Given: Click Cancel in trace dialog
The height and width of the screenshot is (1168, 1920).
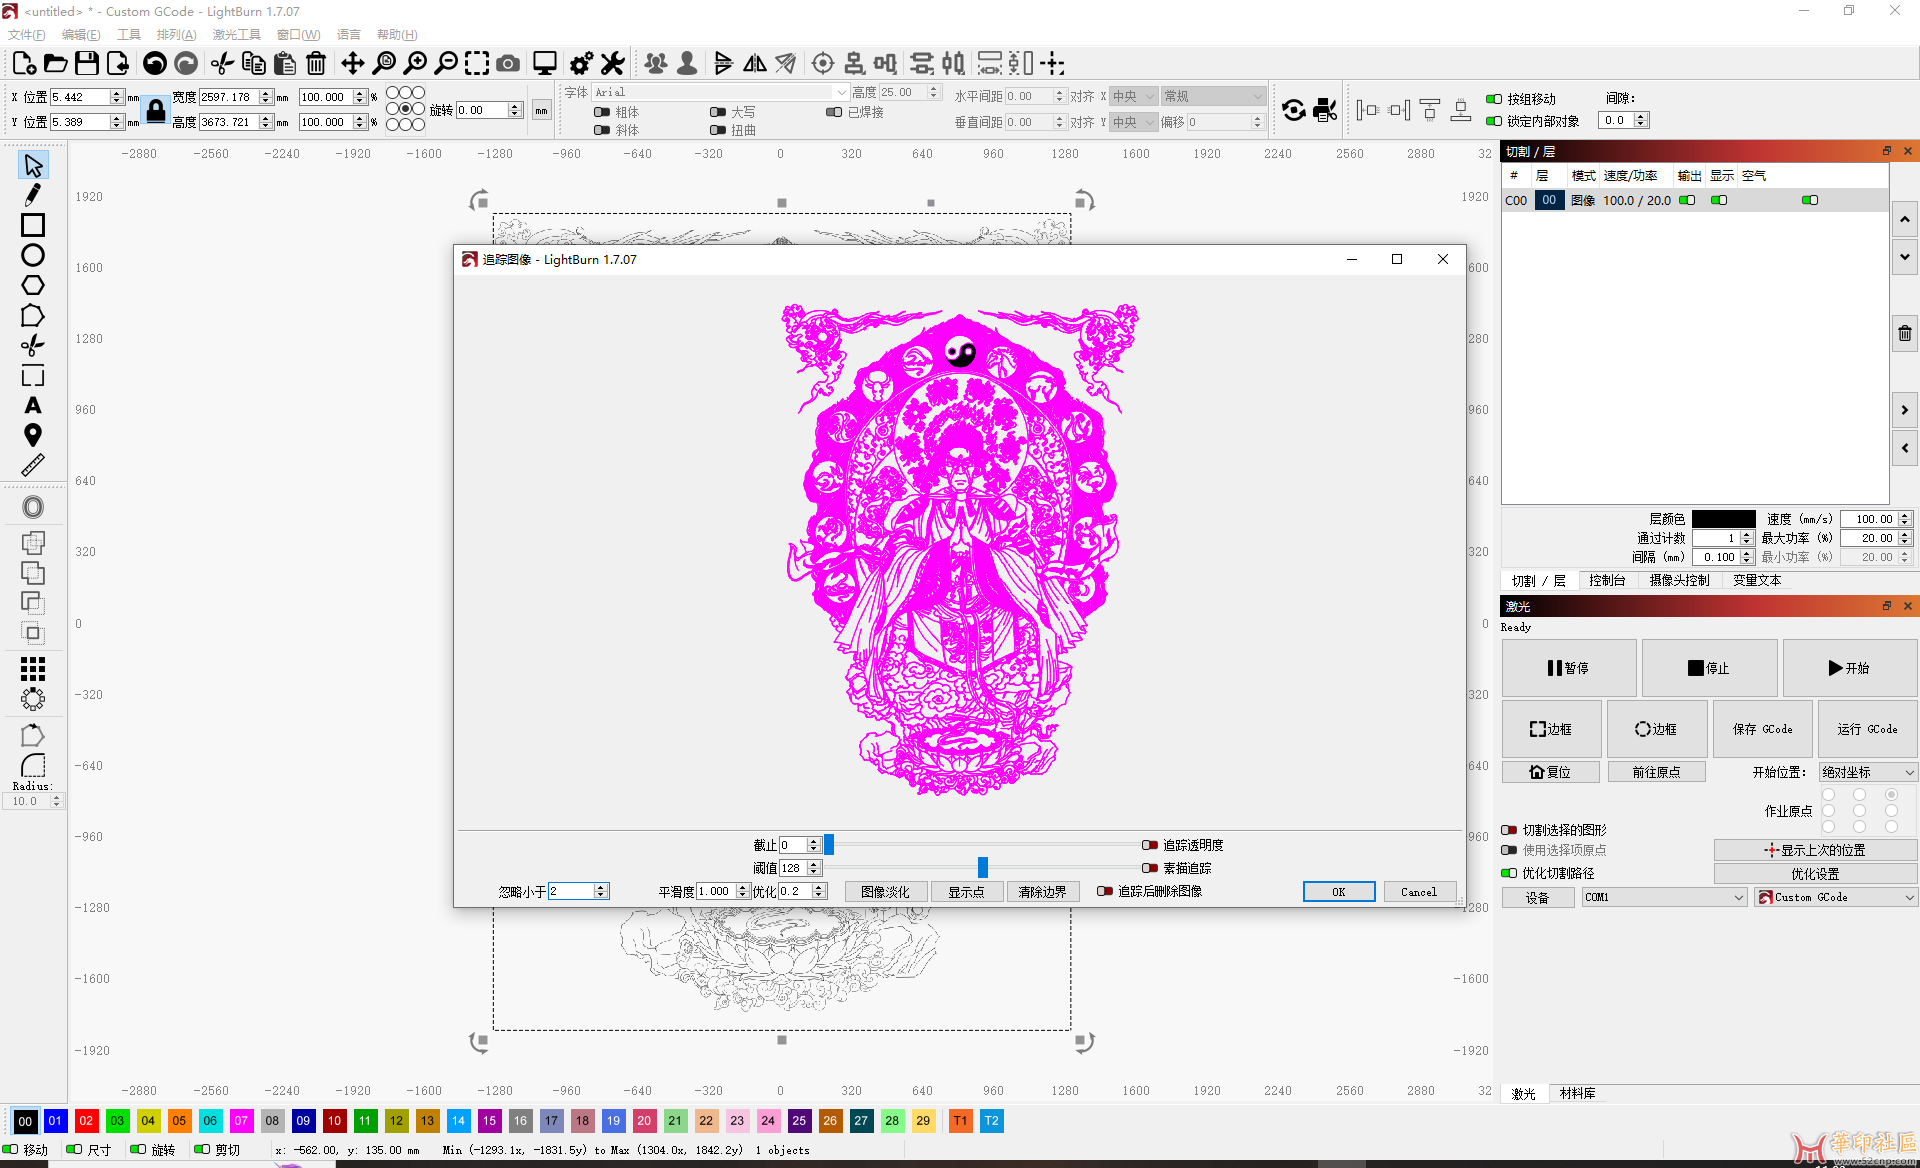Looking at the screenshot, I should point(1418,891).
